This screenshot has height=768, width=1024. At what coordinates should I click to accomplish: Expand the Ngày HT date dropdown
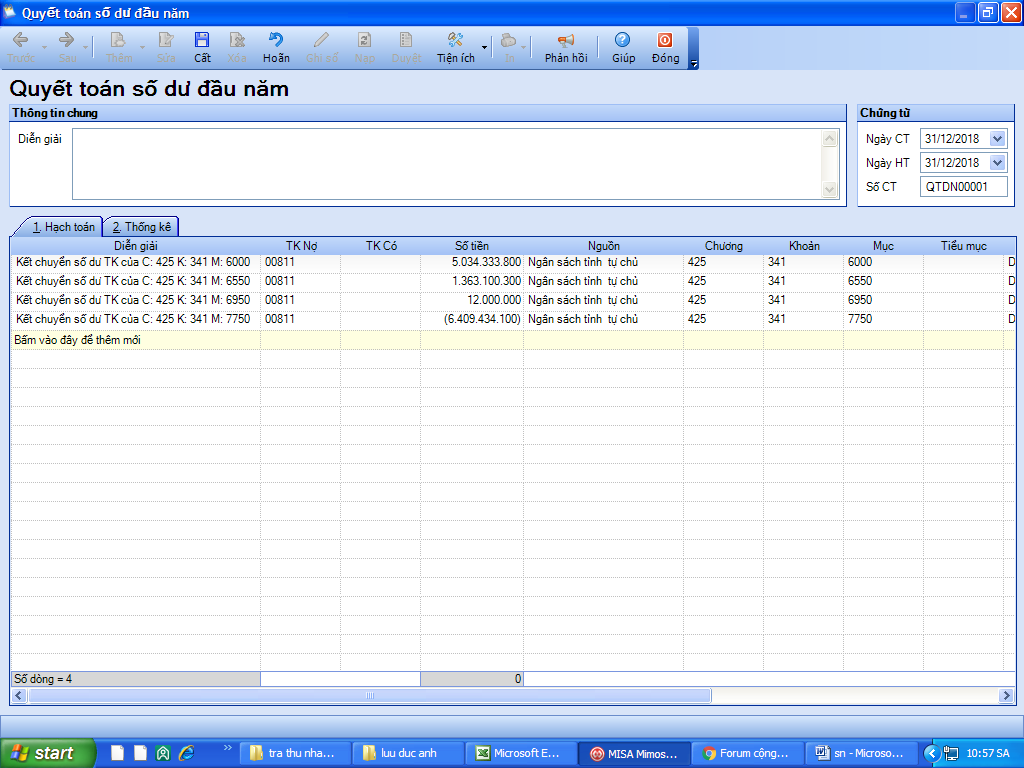pyautogui.click(x=997, y=163)
